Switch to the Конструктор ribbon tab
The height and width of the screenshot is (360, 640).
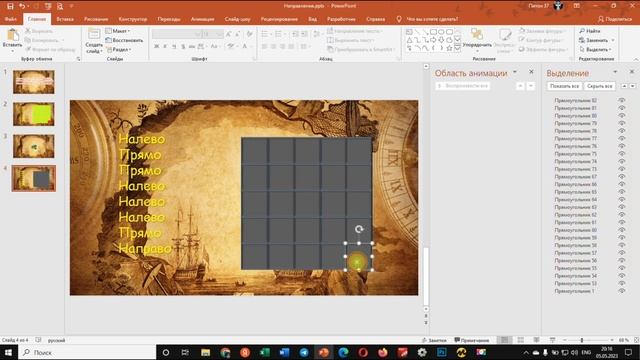[x=133, y=19]
